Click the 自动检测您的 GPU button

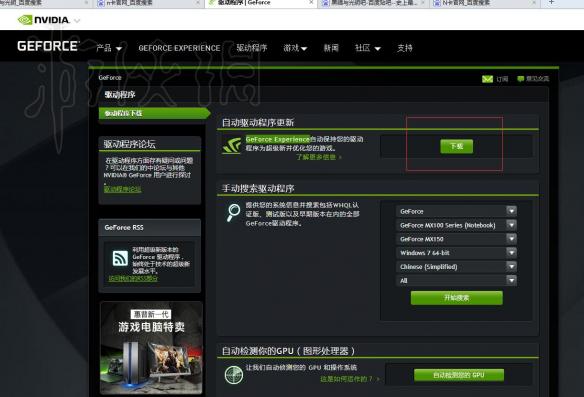459,375
